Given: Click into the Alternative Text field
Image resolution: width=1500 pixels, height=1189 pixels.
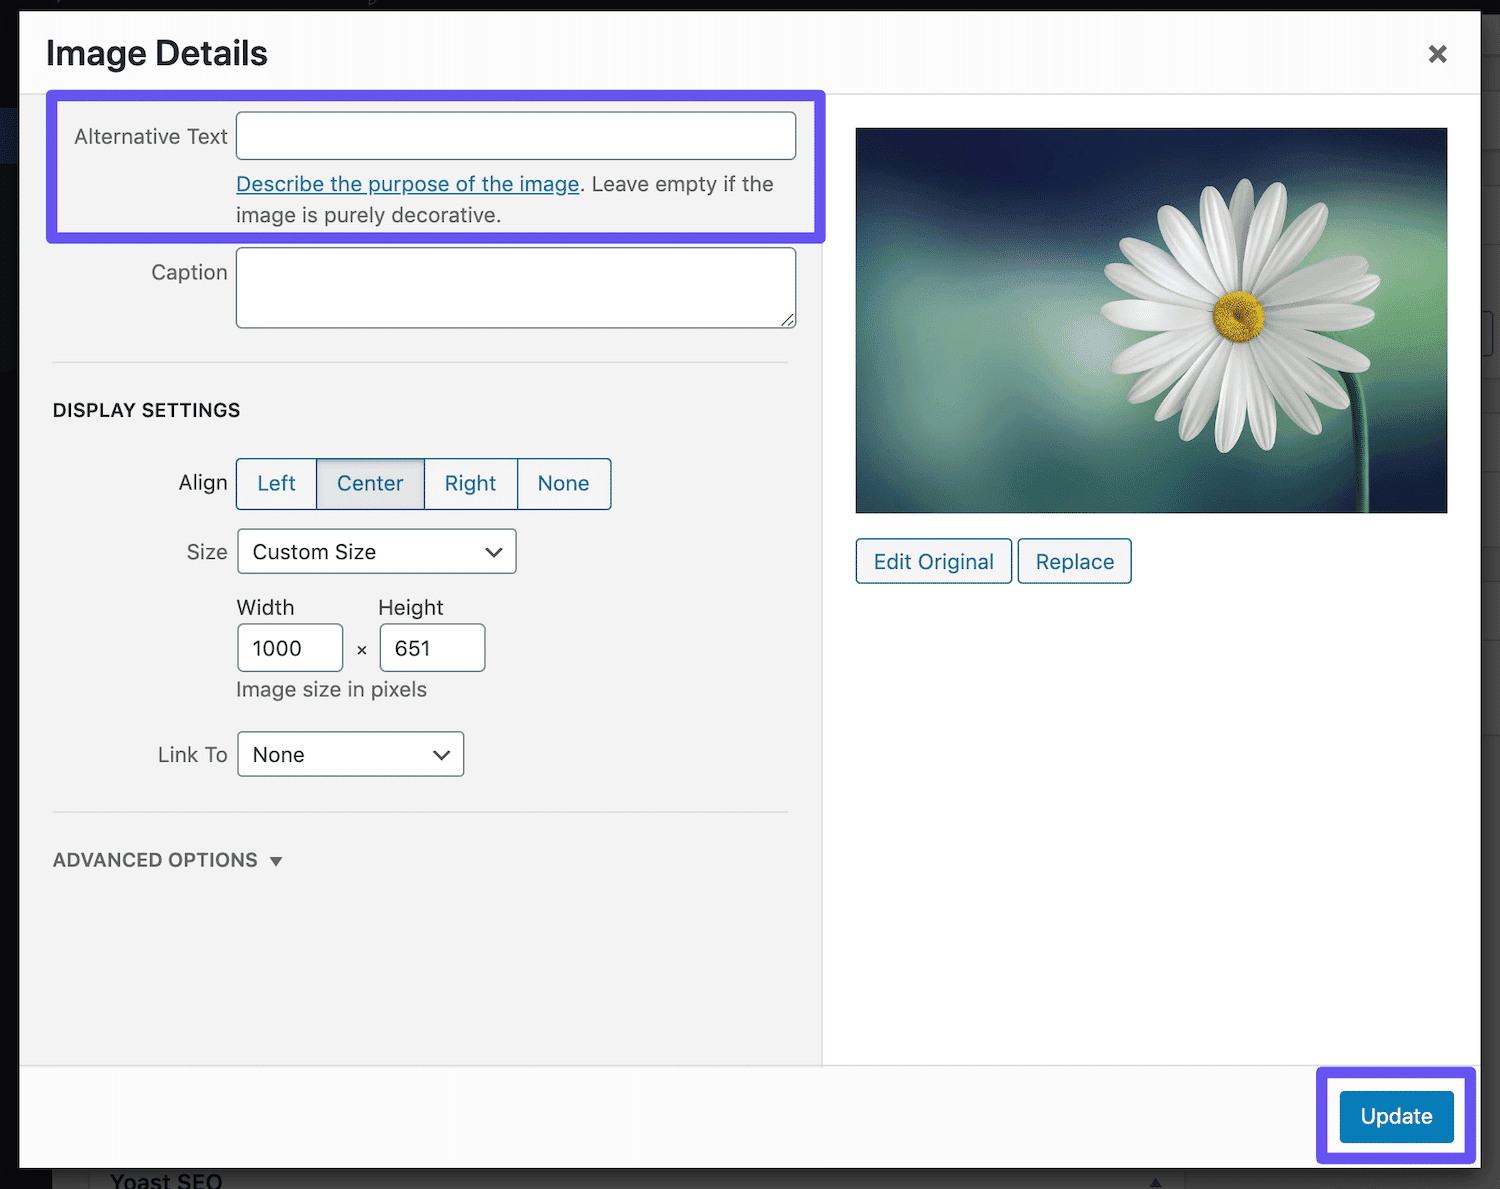Looking at the screenshot, I should [x=515, y=136].
